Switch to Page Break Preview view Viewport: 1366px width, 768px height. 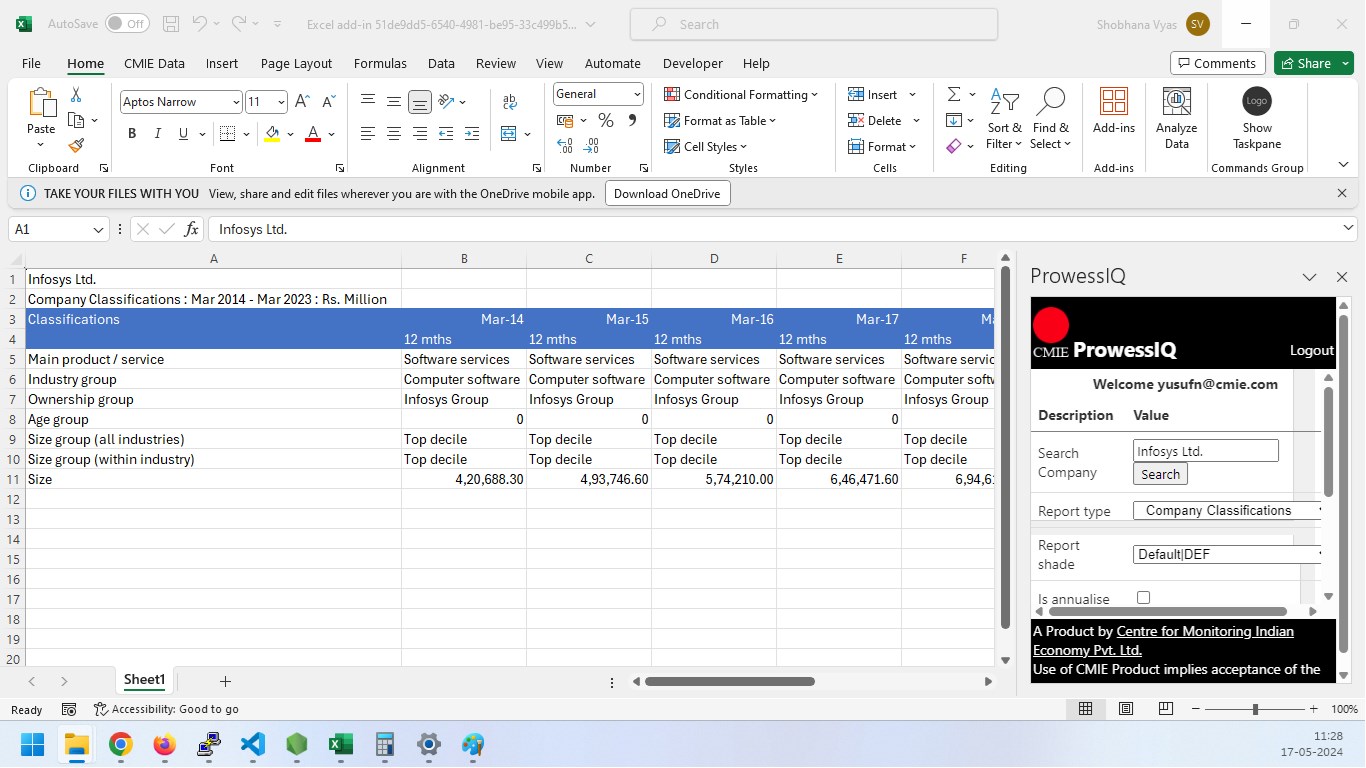pos(1166,709)
